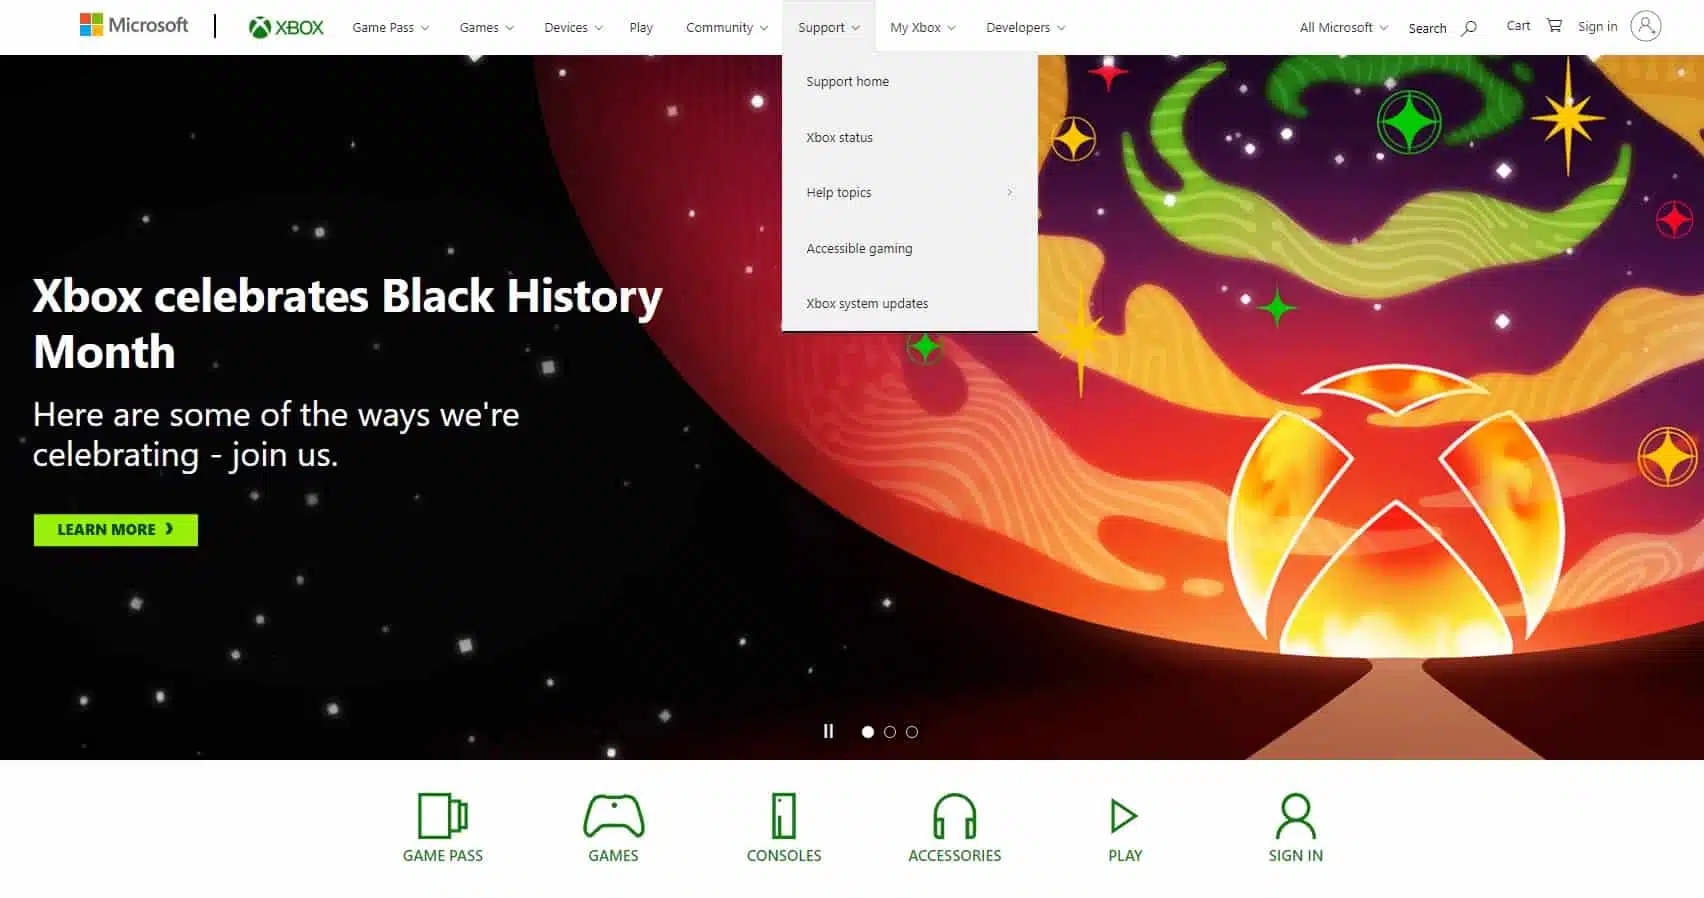1704x898 pixels.
Task: Click the Sign In person icon
Action: point(1295,815)
